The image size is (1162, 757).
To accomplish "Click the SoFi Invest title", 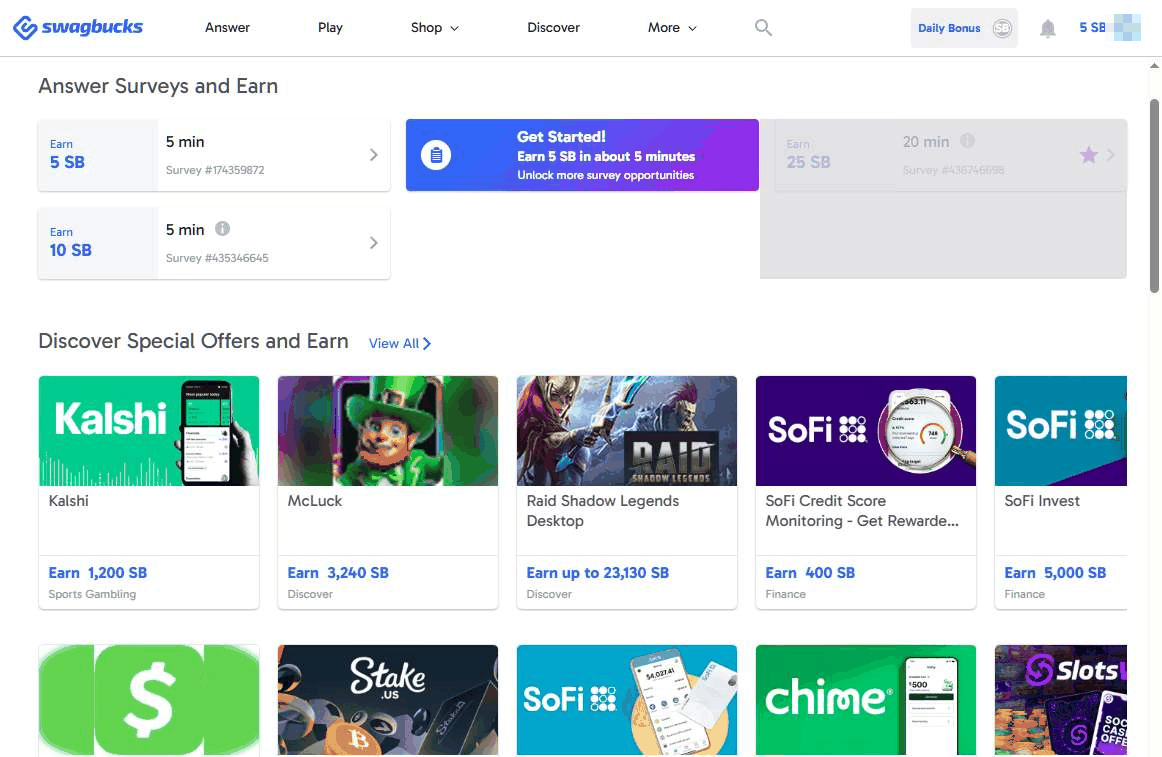I will click(x=1042, y=500).
